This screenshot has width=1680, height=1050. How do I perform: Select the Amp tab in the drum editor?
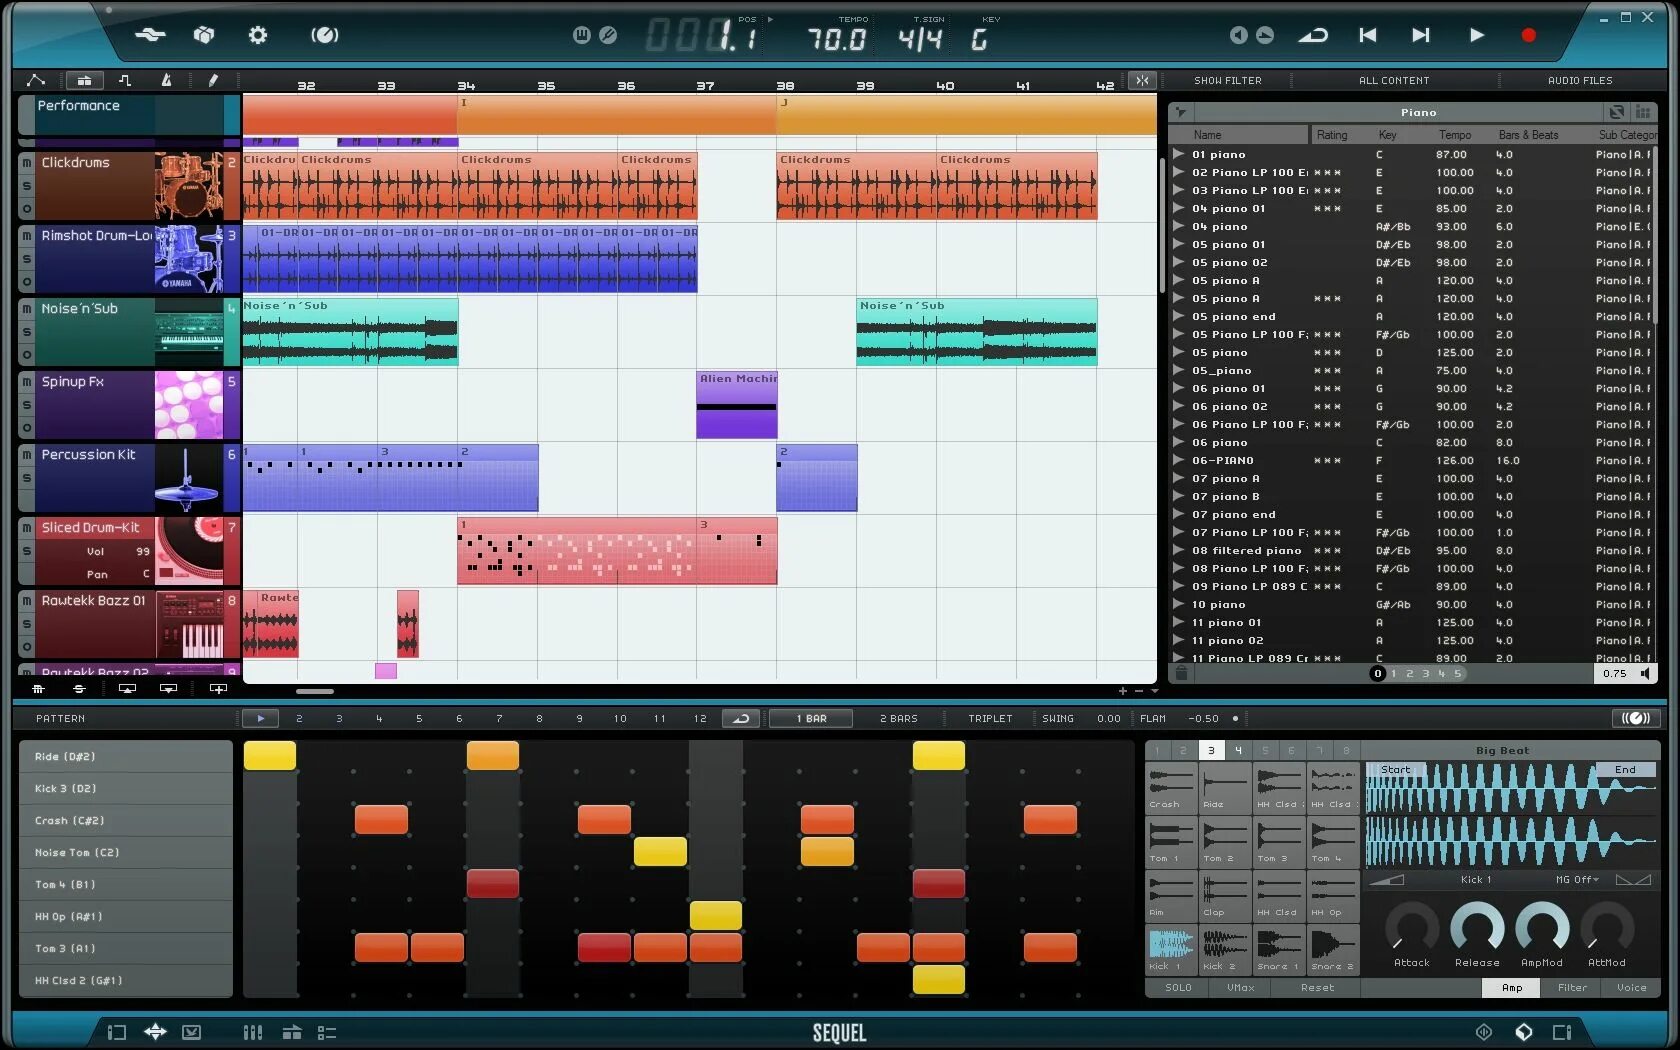[x=1512, y=988]
